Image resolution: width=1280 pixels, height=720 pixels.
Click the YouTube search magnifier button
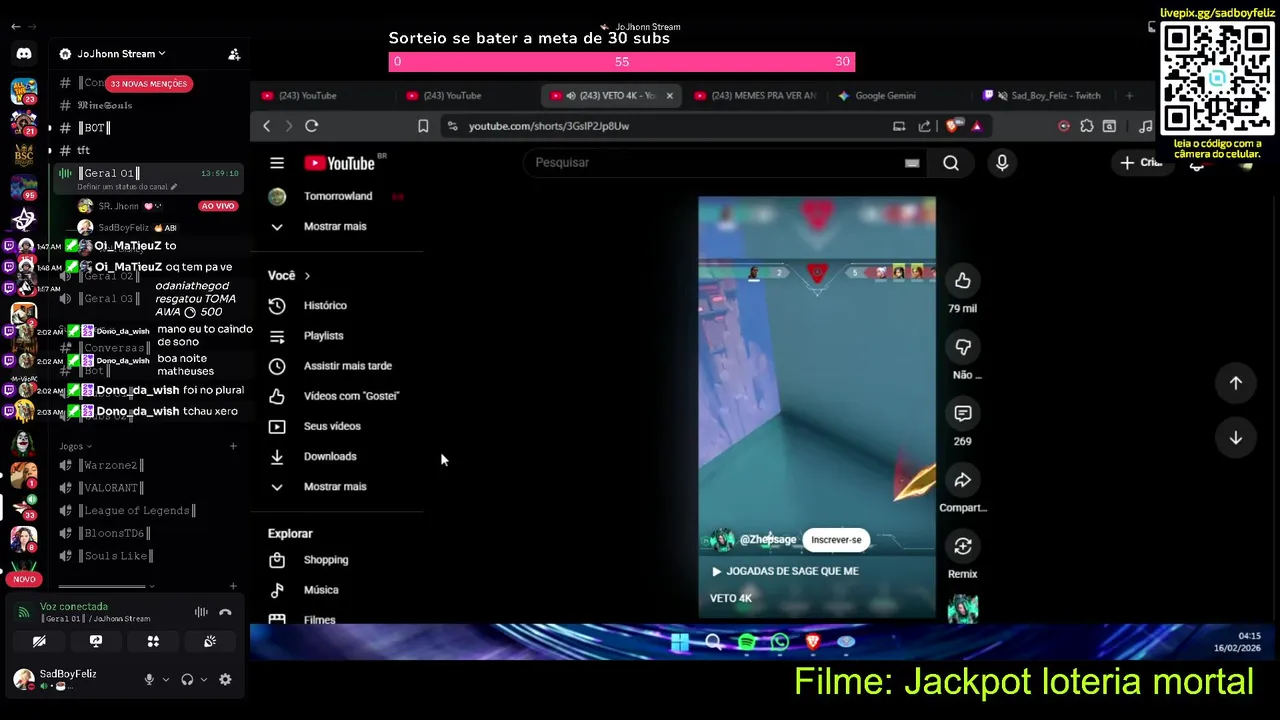pyautogui.click(x=951, y=163)
